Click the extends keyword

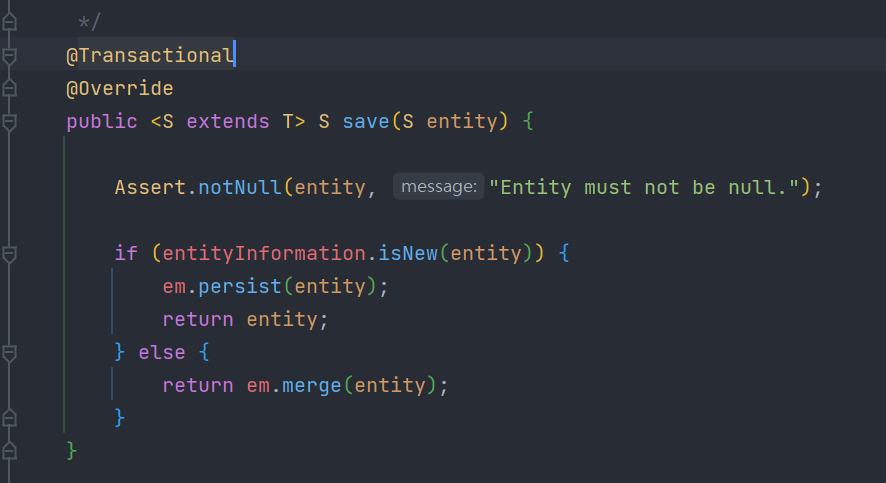click(x=228, y=121)
